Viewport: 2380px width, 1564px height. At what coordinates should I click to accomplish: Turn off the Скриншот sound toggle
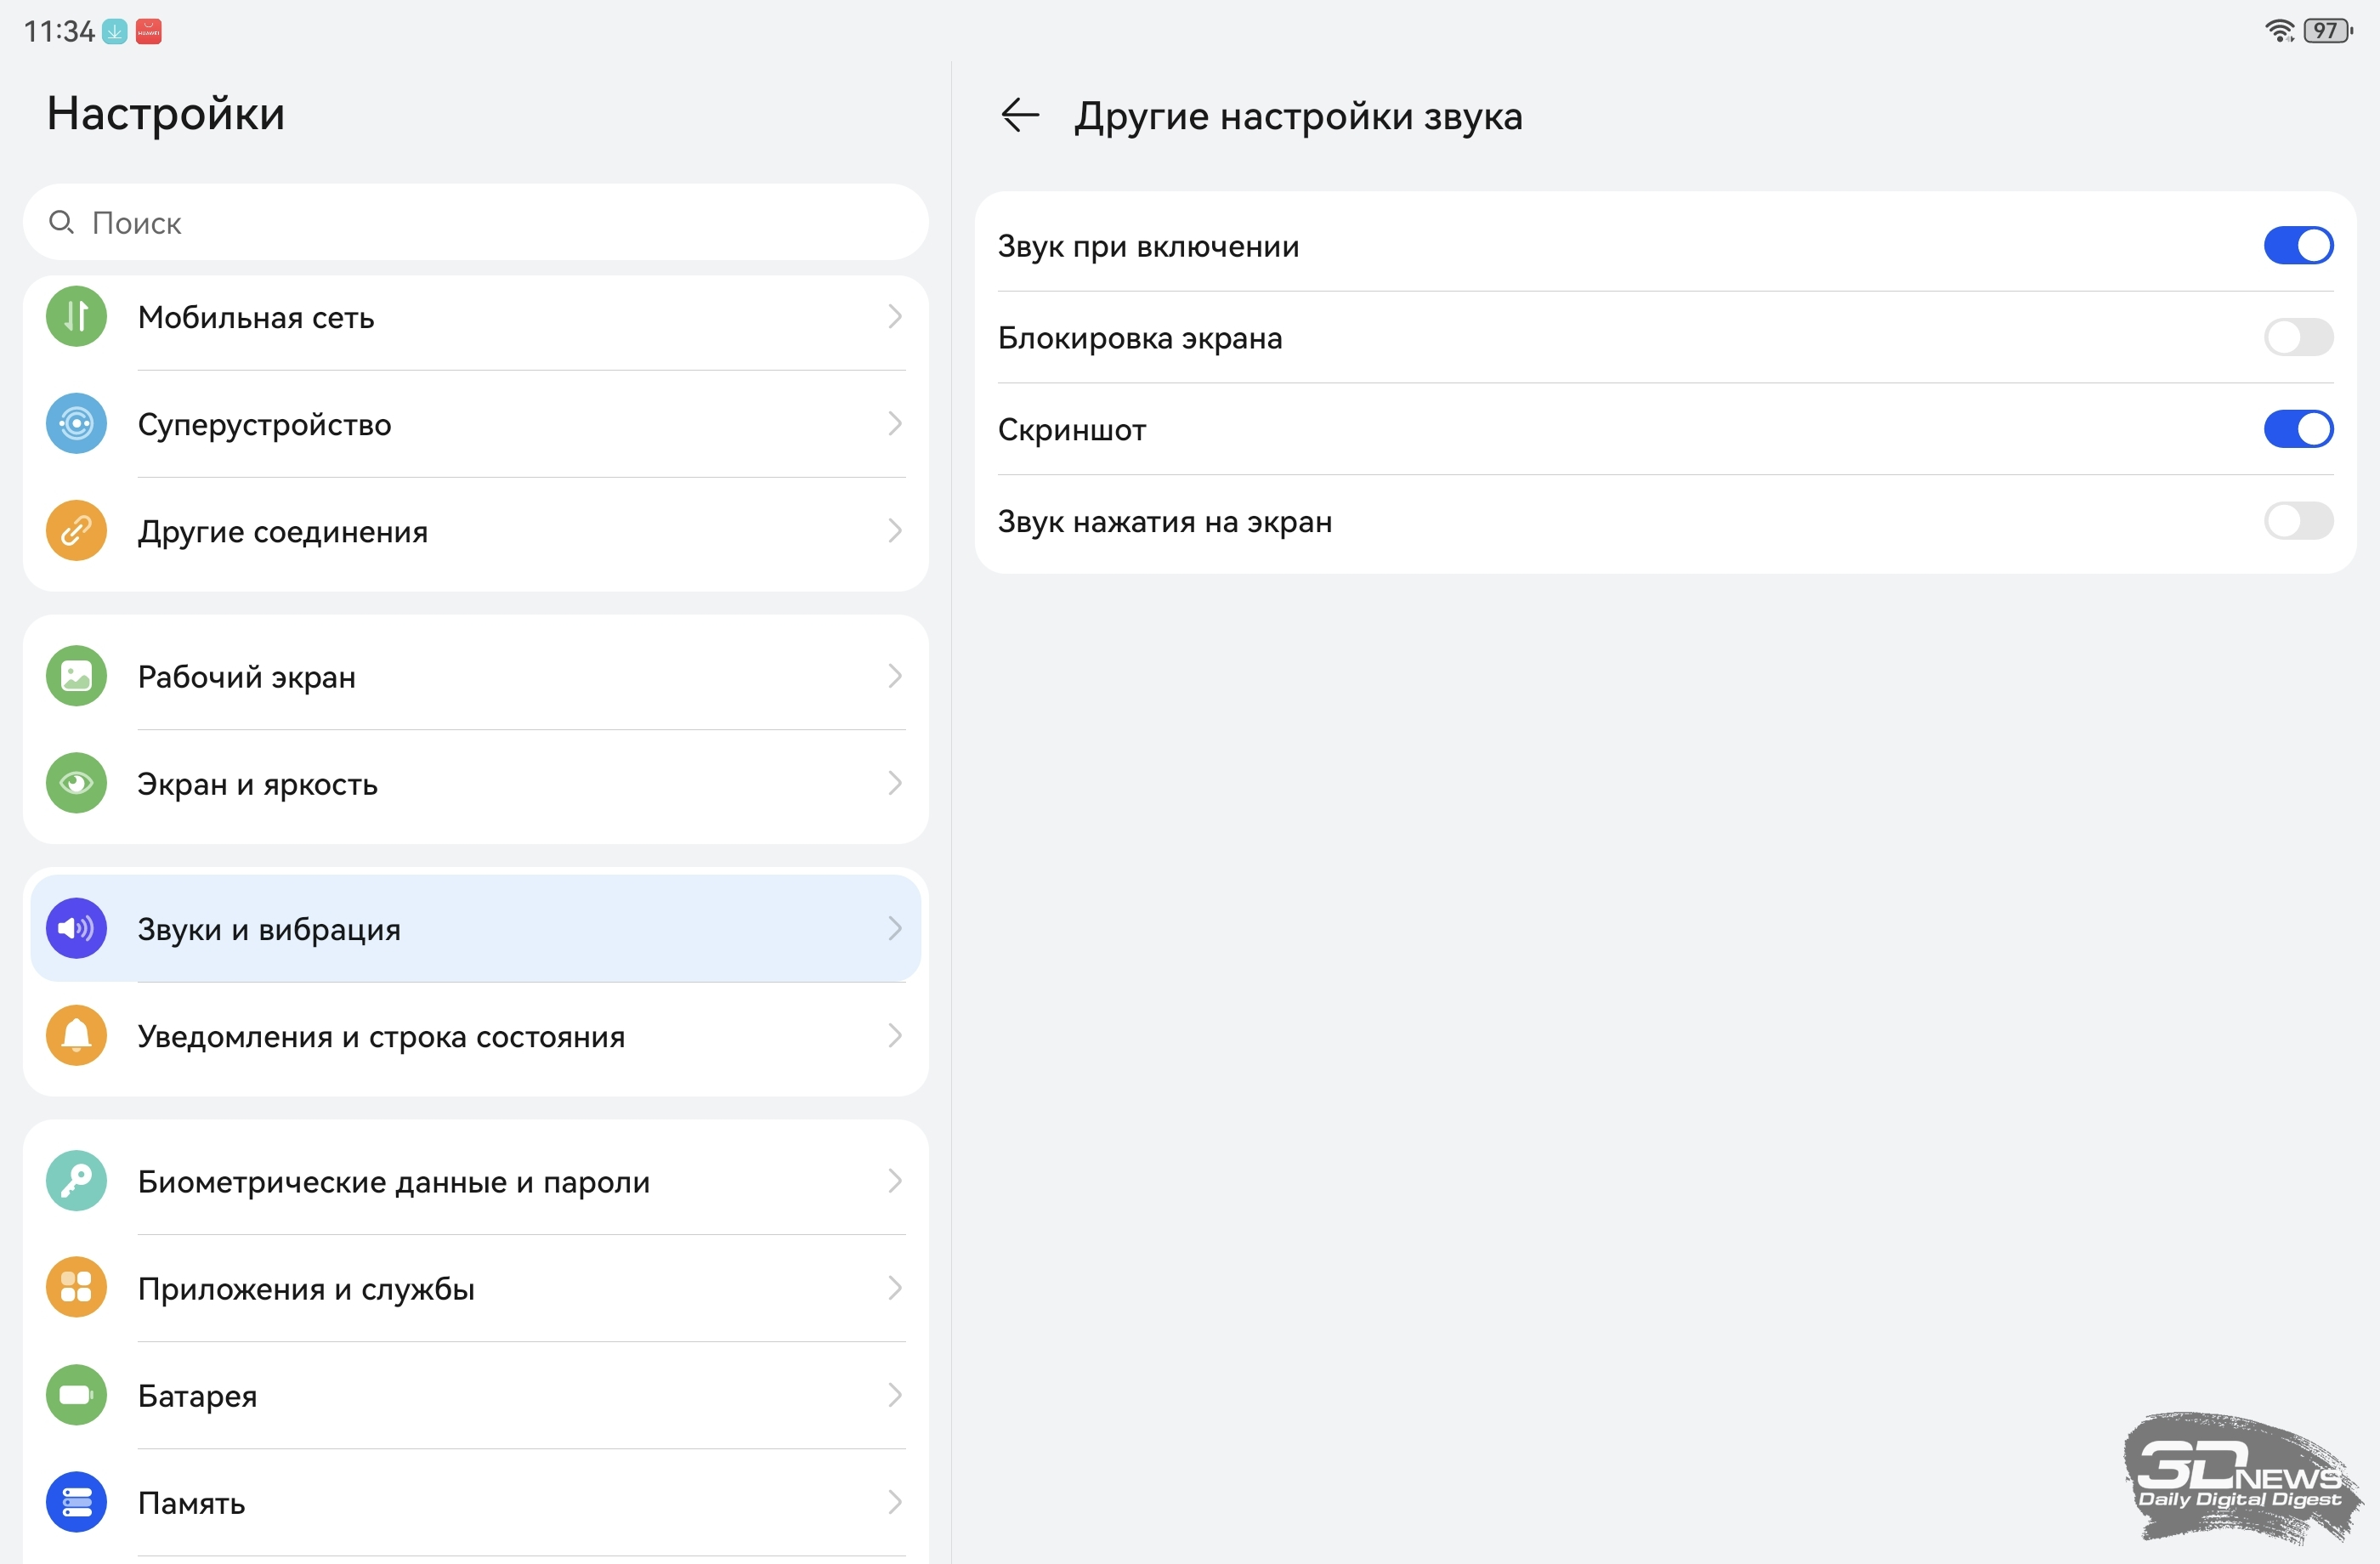tap(2297, 430)
